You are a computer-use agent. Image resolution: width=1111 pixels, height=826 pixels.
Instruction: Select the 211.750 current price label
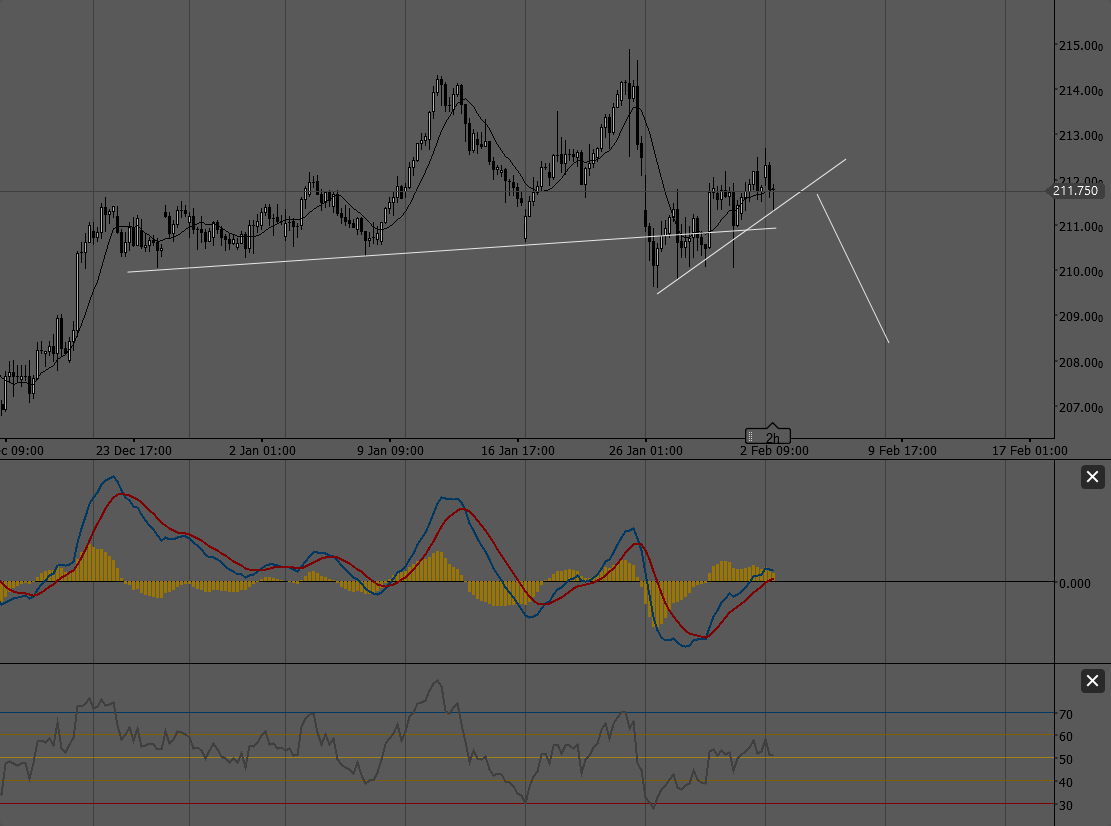(1074, 191)
